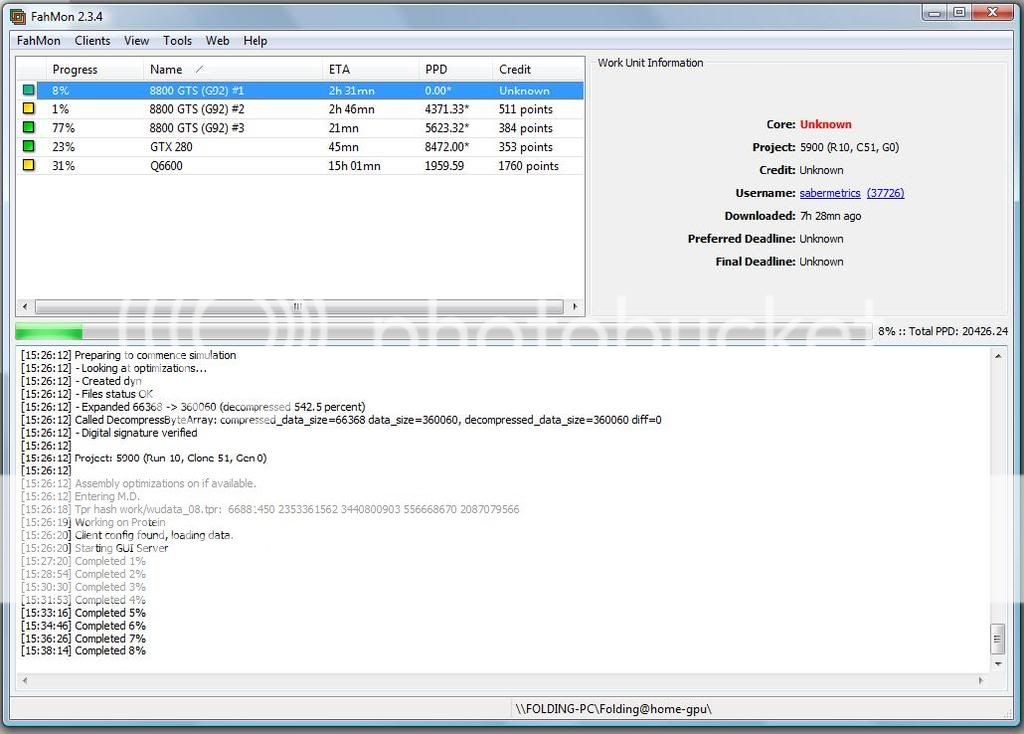Sort clients by the Progress column

point(75,69)
